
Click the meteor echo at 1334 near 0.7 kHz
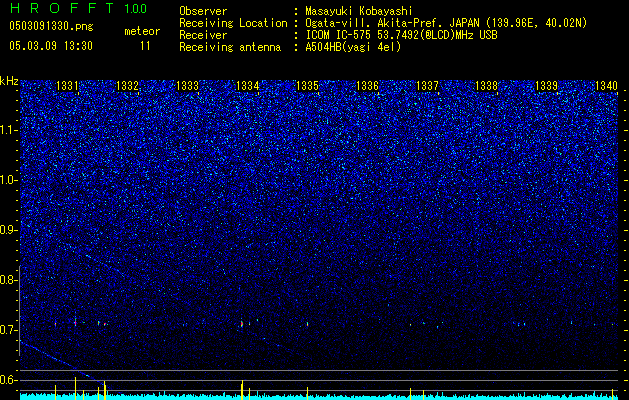[242, 323]
